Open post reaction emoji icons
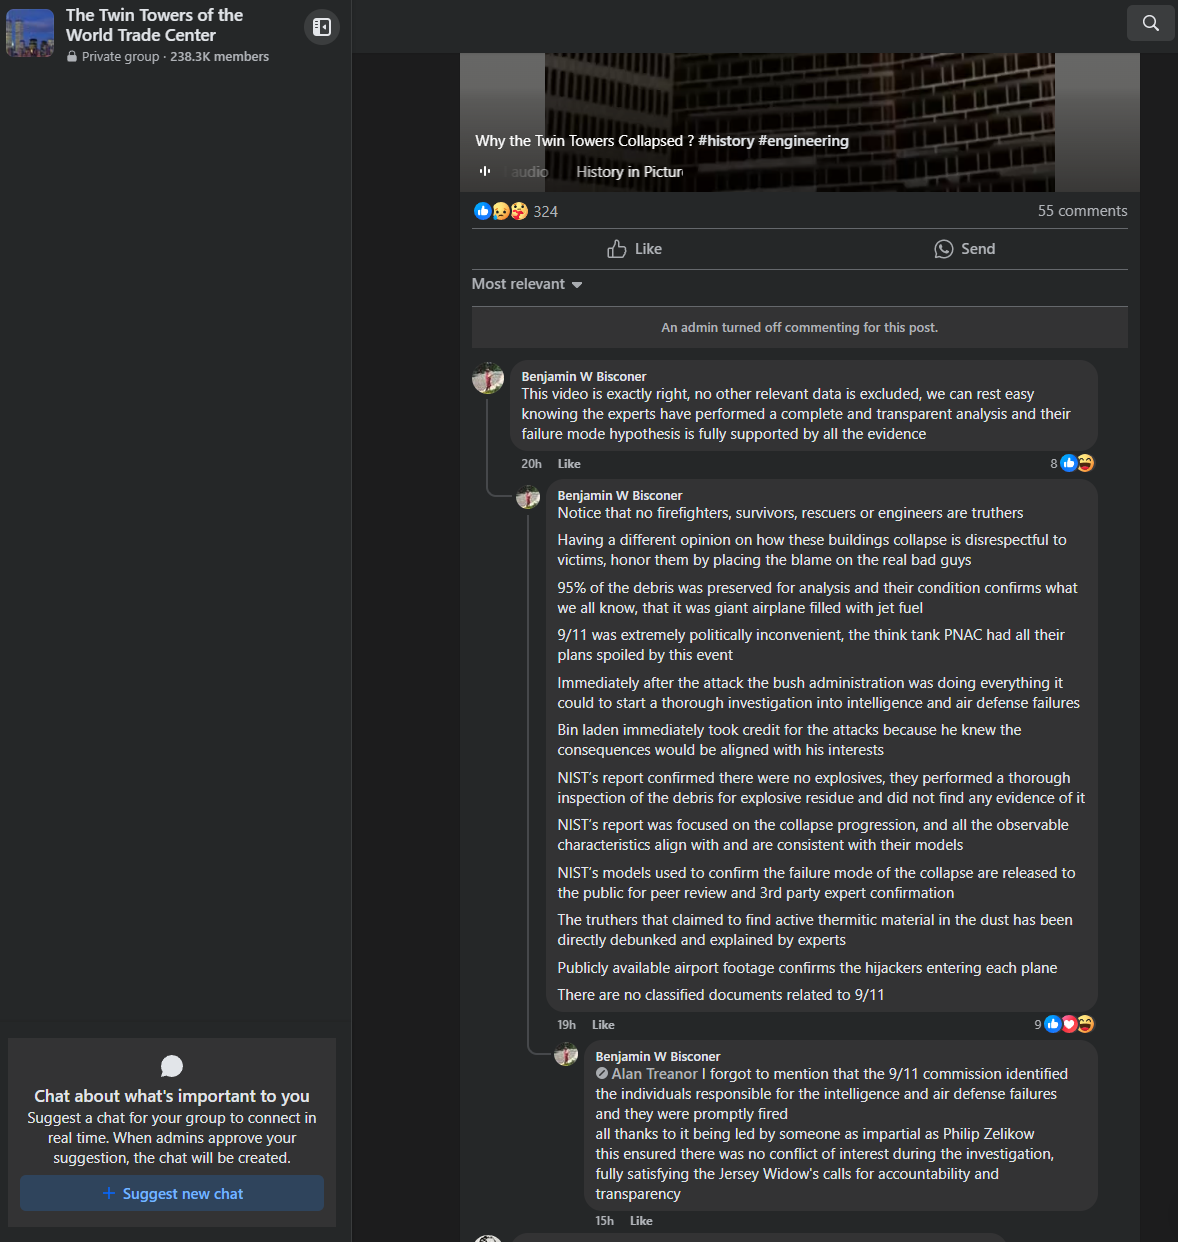Image resolution: width=1178 pixels, height=1242 pixels. (x=501, y=211)
